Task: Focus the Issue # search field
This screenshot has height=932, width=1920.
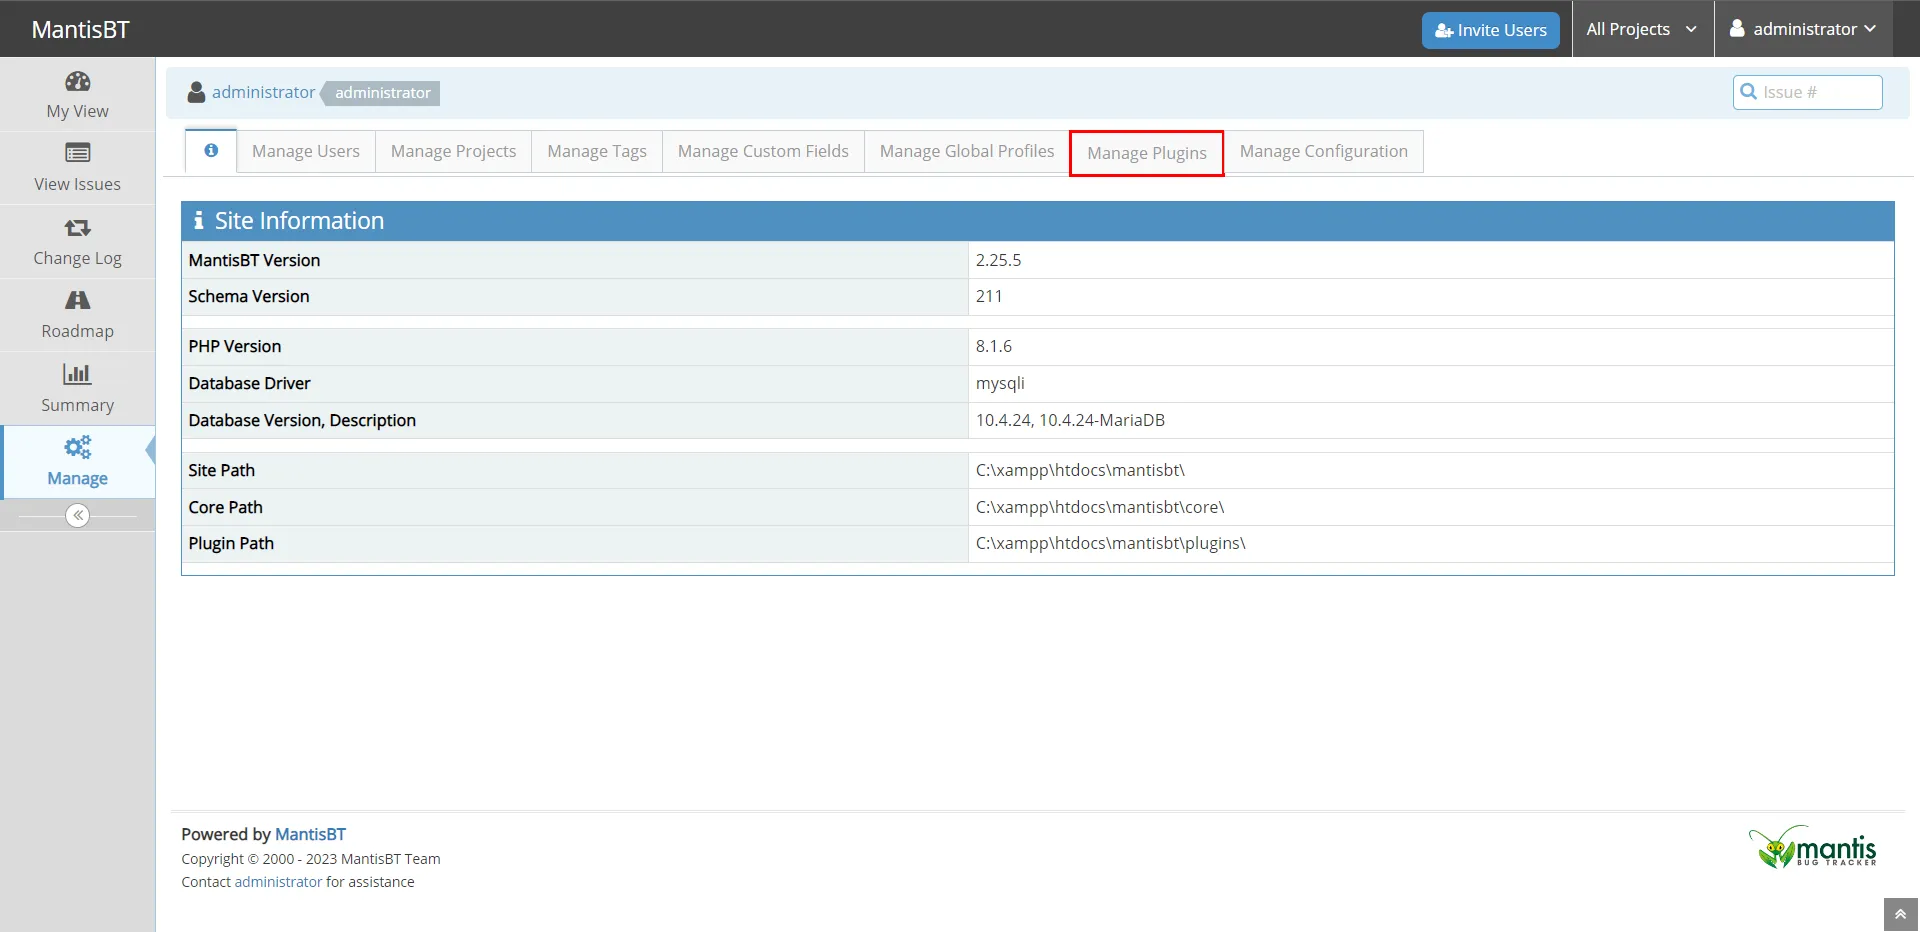Action: click(x=1808, y=92)
